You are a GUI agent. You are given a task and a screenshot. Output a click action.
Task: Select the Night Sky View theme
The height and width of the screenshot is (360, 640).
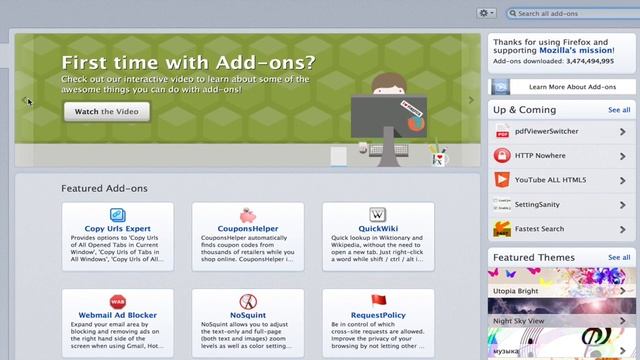[x=562, y=312]
